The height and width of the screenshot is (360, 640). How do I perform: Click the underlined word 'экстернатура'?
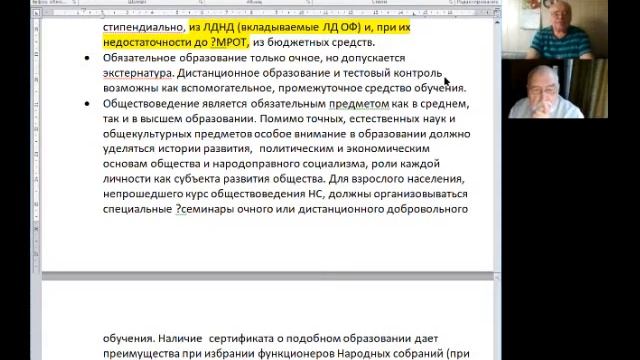point(137,73)
